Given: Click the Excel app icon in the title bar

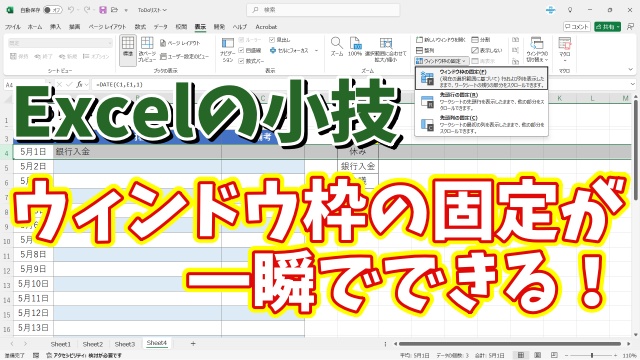Looking at the screenshot, I should click(x=10, y=10).
